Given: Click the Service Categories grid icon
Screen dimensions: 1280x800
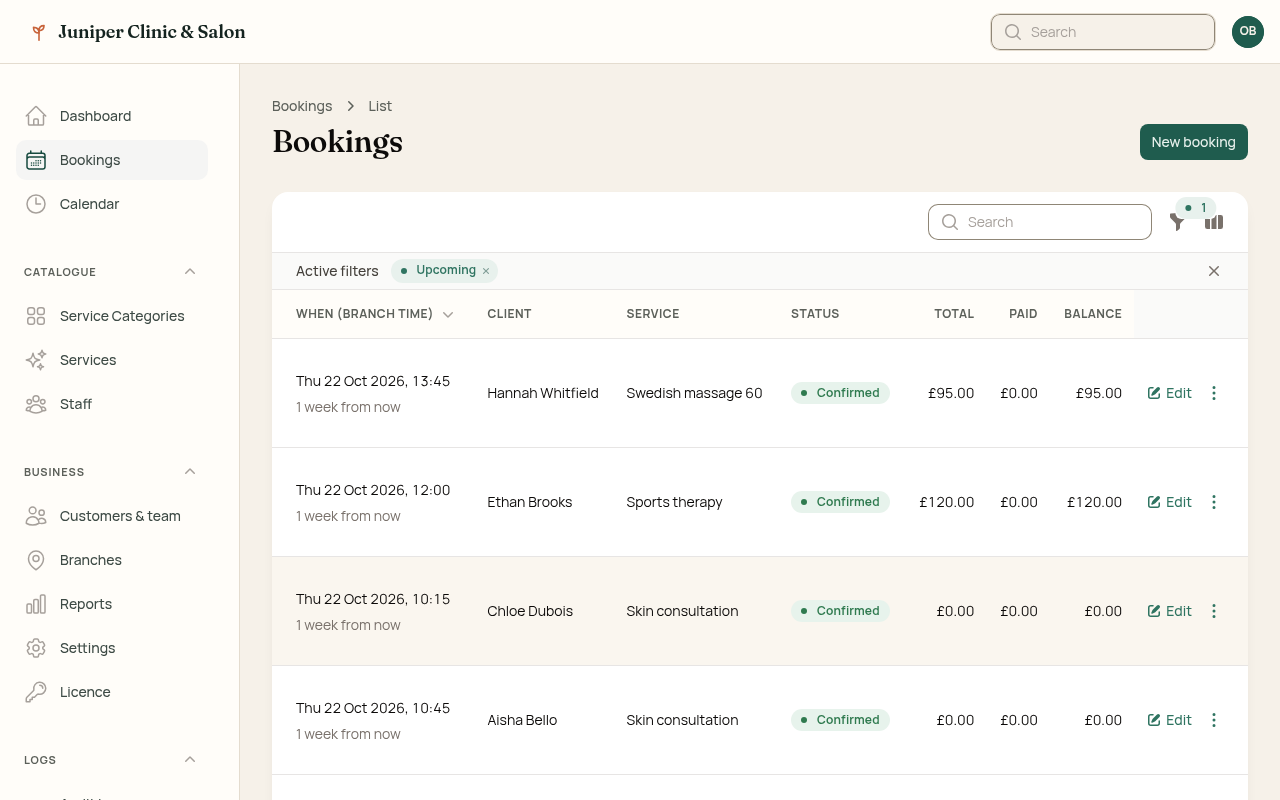Looking at the screenshot, I should pyautogui.click(x=36, y=316).
